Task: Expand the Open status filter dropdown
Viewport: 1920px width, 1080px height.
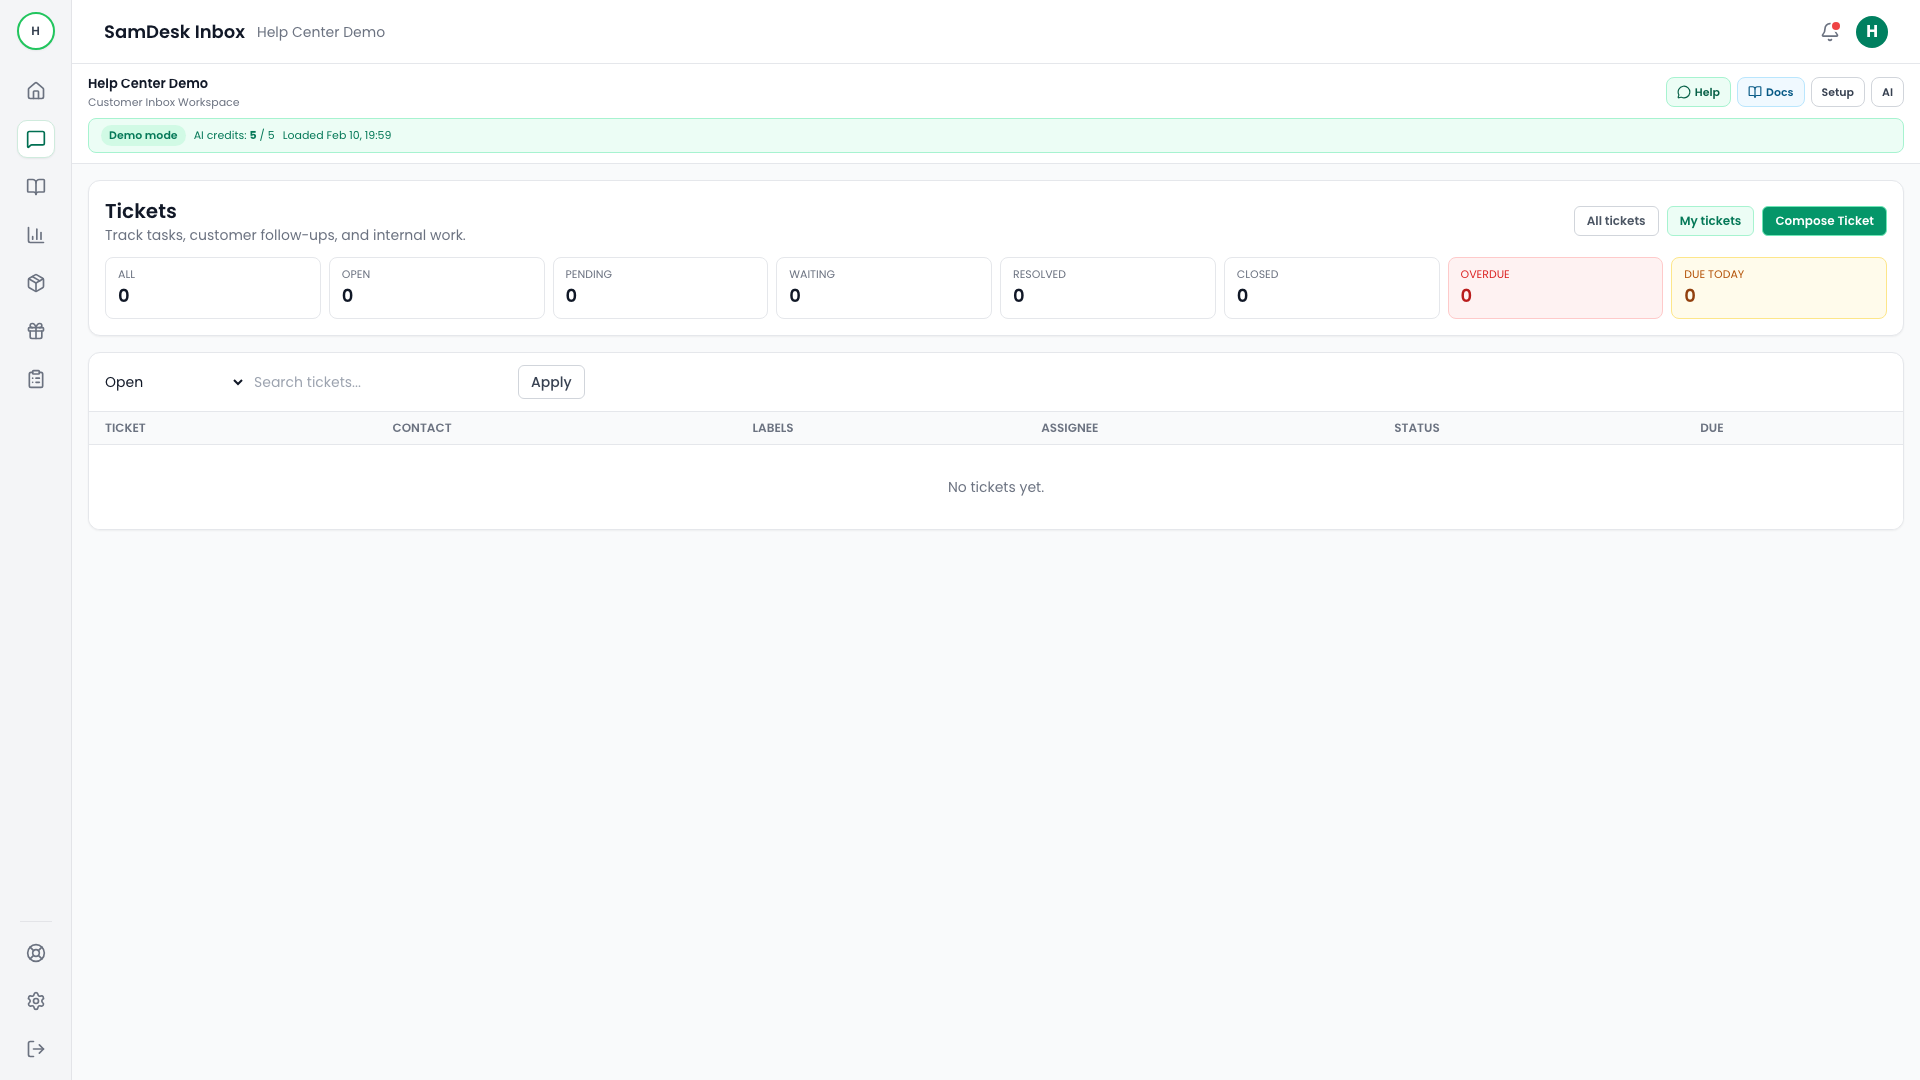Action: pyautogui.click(x=174, y=382)
